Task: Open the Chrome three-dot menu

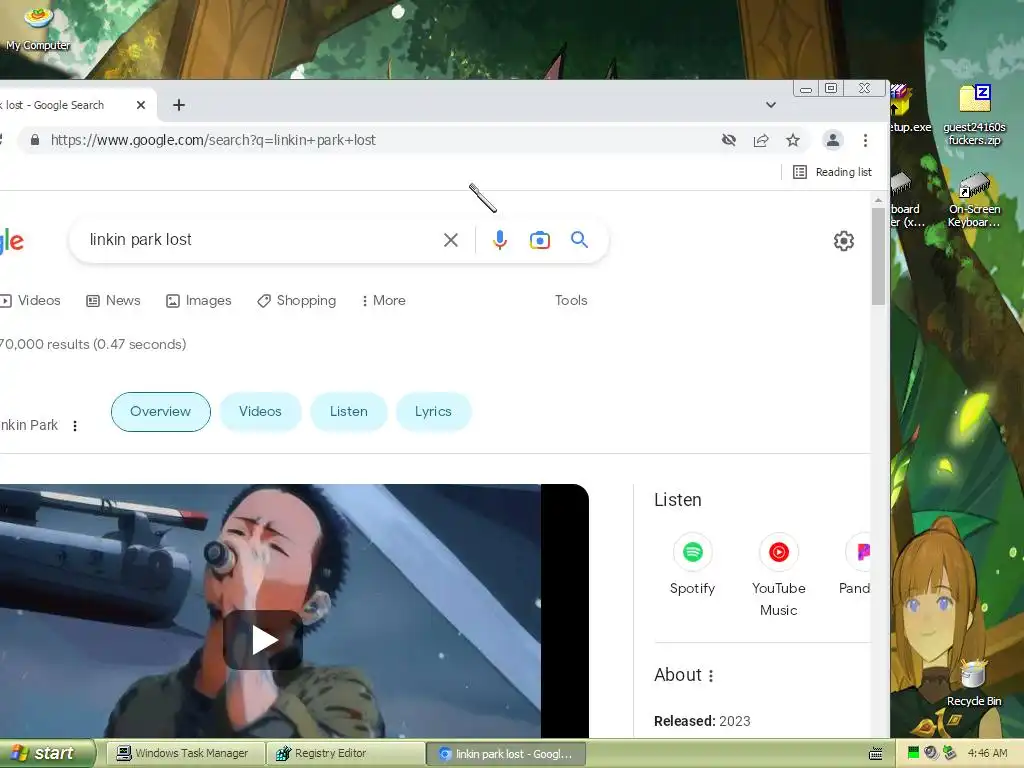Action: (x=865, y=140)
